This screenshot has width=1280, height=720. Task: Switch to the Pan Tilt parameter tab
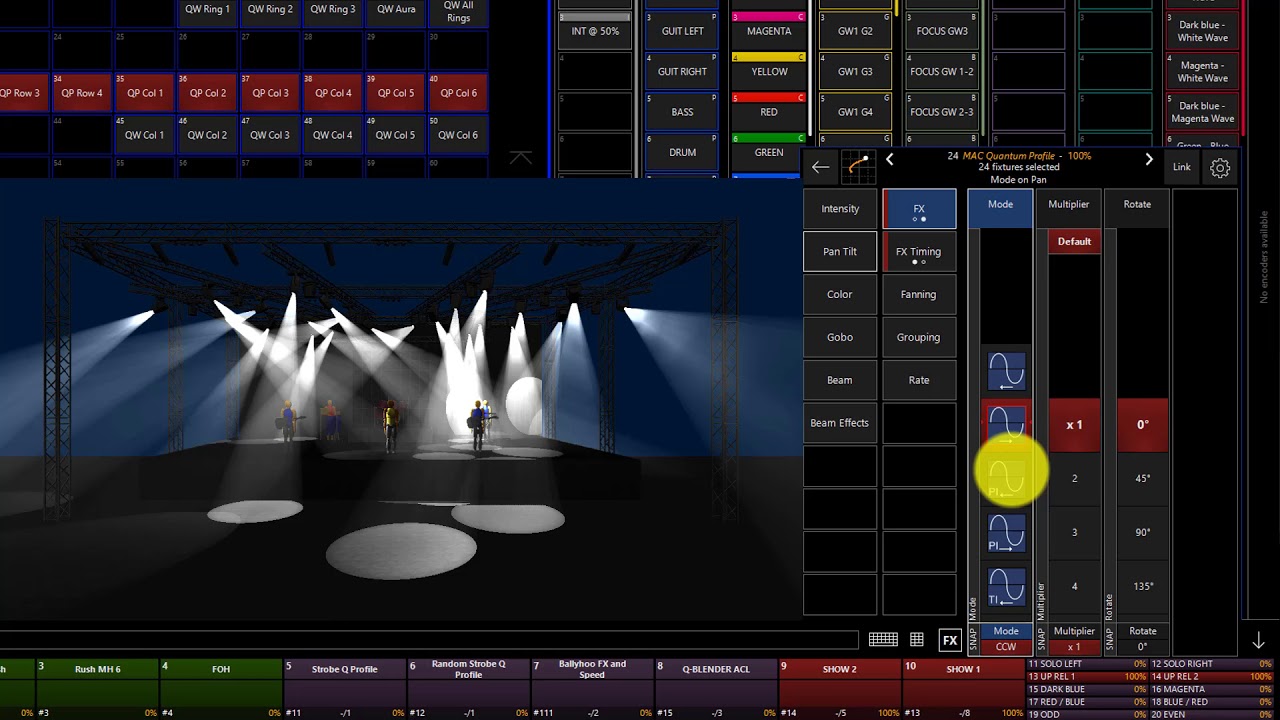coord(840,252)
